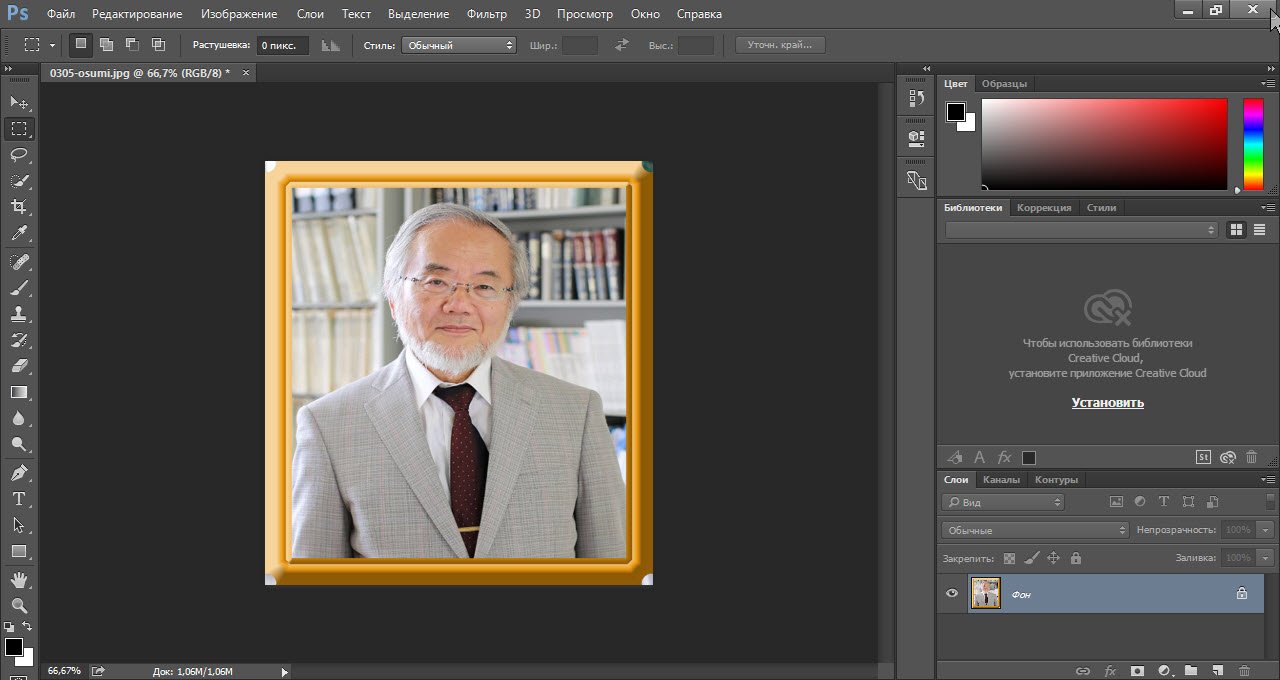Choose the Brush tool
This screenshot has width=1280, height=680.
(19, 288)
